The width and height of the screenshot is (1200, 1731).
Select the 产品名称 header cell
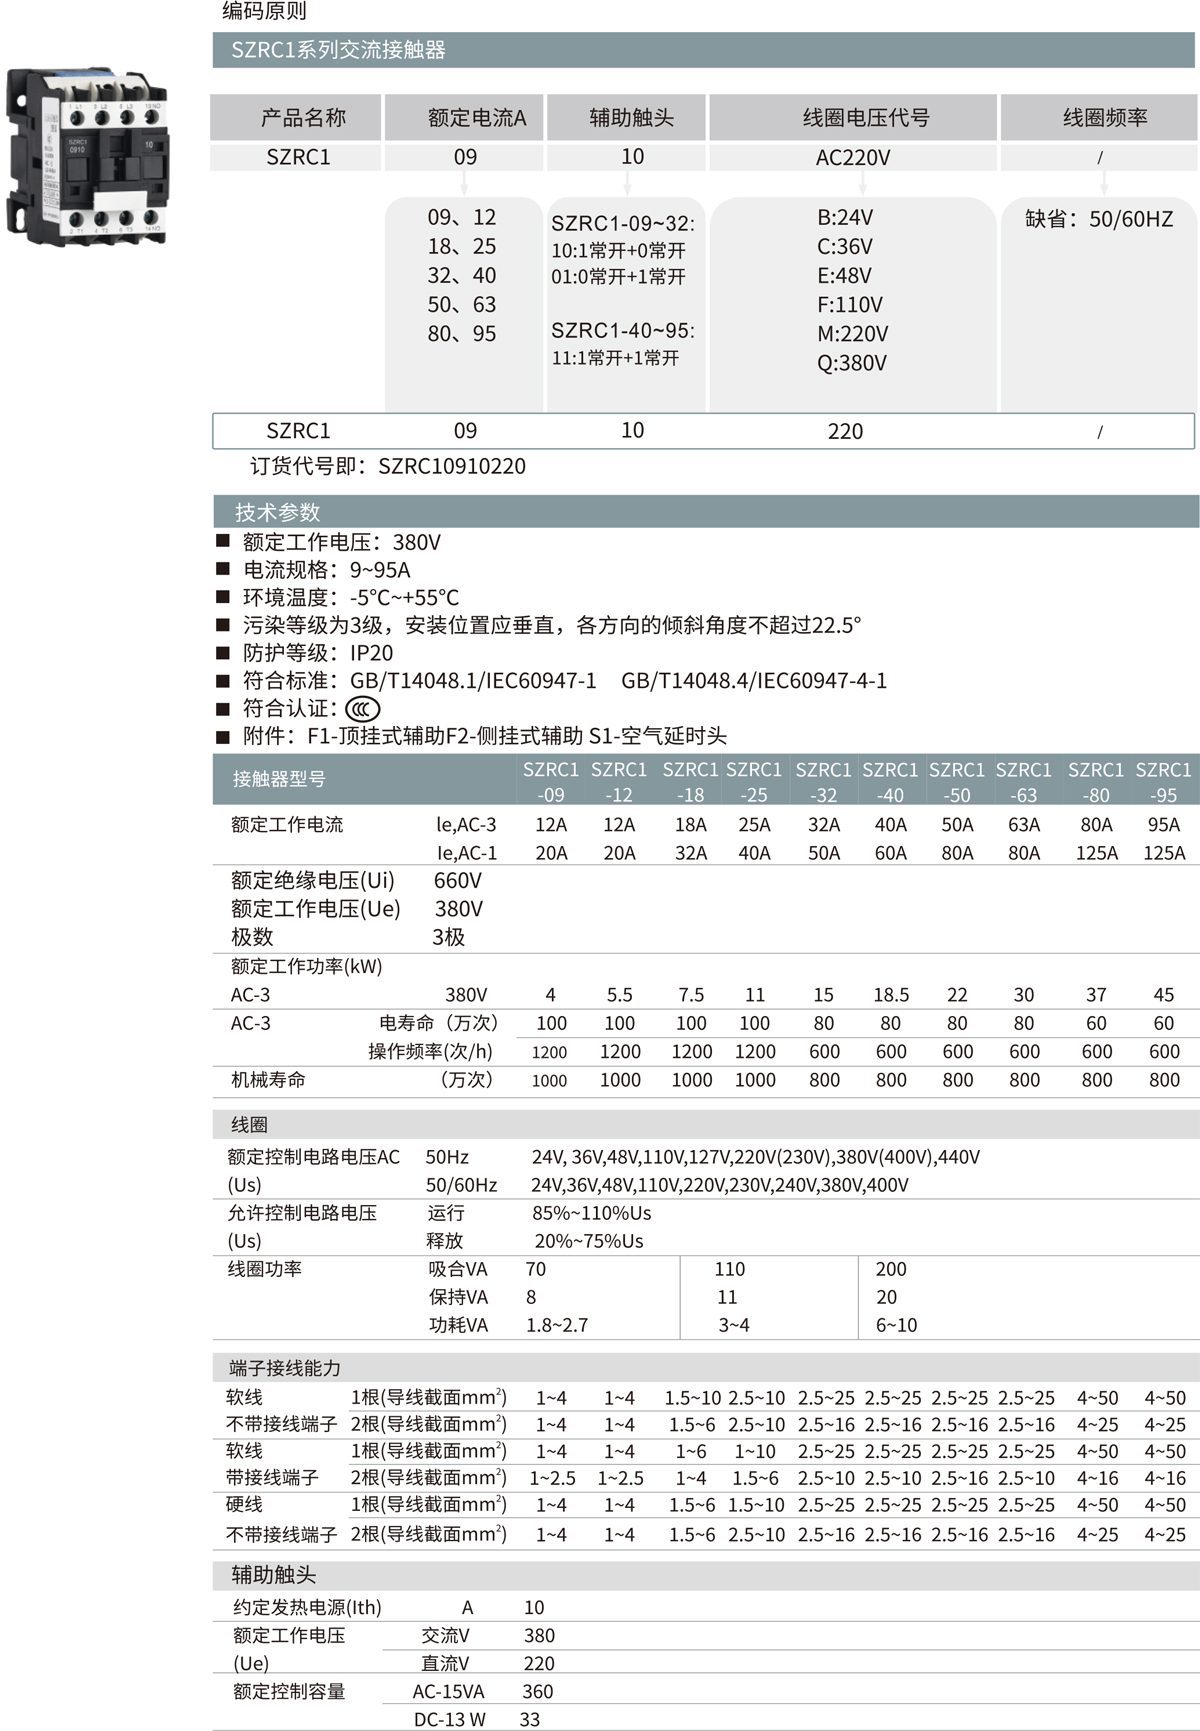(298, 118)
